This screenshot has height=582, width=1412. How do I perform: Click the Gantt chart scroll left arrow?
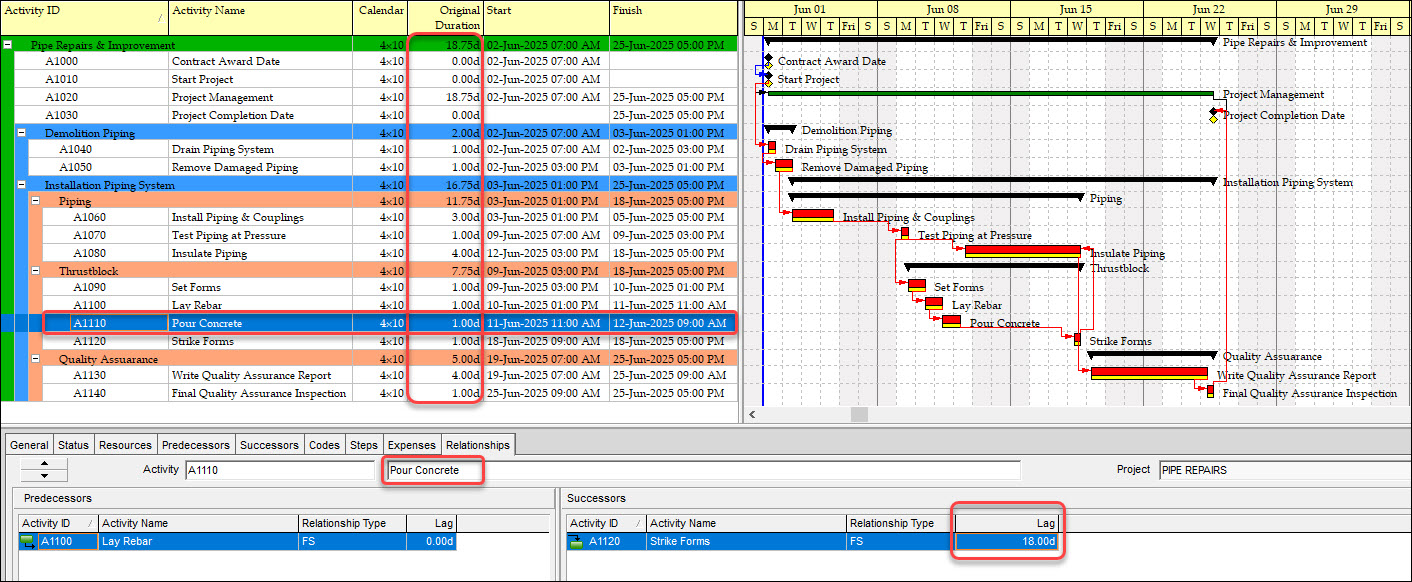[753, 413]
